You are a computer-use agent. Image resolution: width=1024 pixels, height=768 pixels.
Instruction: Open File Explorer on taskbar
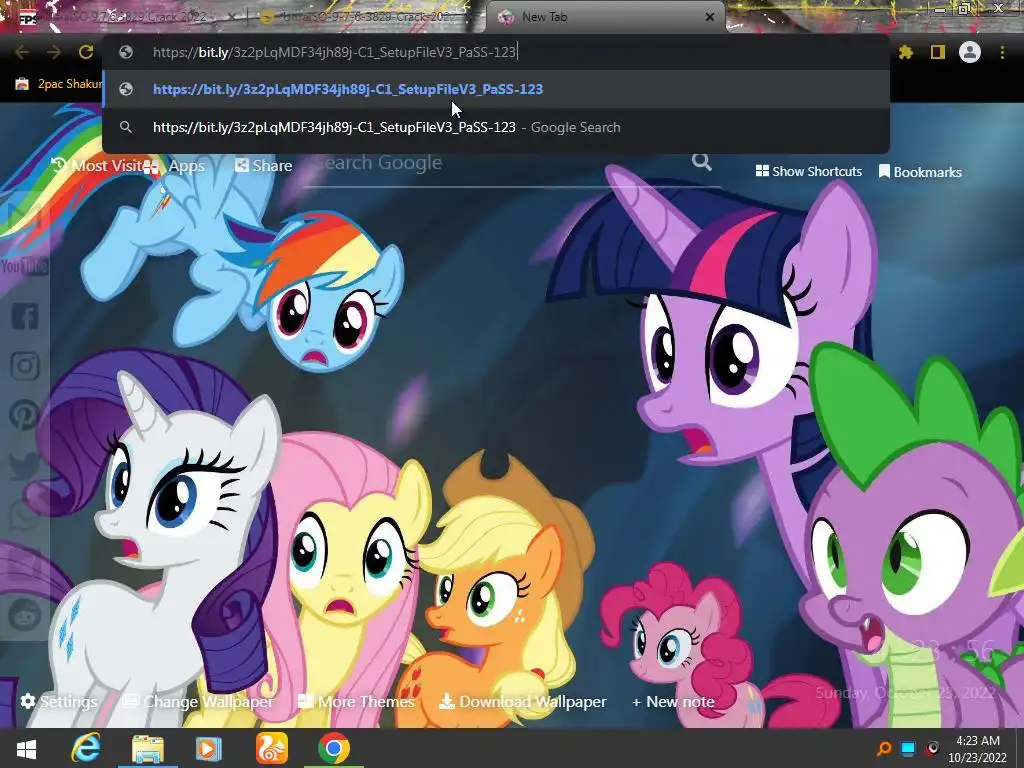pyautogui.click(x=148, y=748)
